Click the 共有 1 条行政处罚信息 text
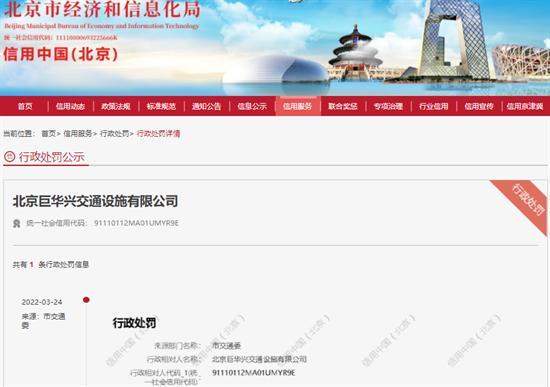Screen dimensions: 550x387 point(51,265)
